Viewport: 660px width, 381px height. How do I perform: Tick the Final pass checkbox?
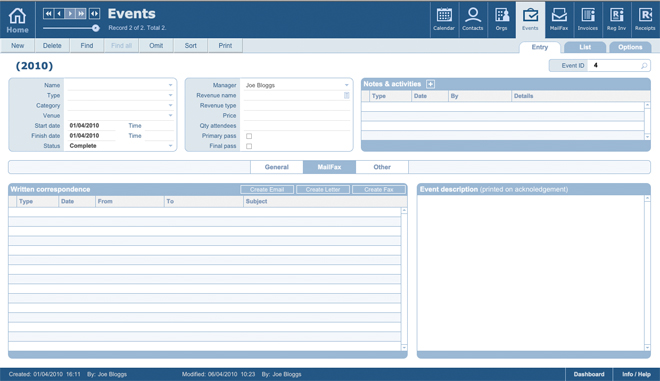(249, 146)
